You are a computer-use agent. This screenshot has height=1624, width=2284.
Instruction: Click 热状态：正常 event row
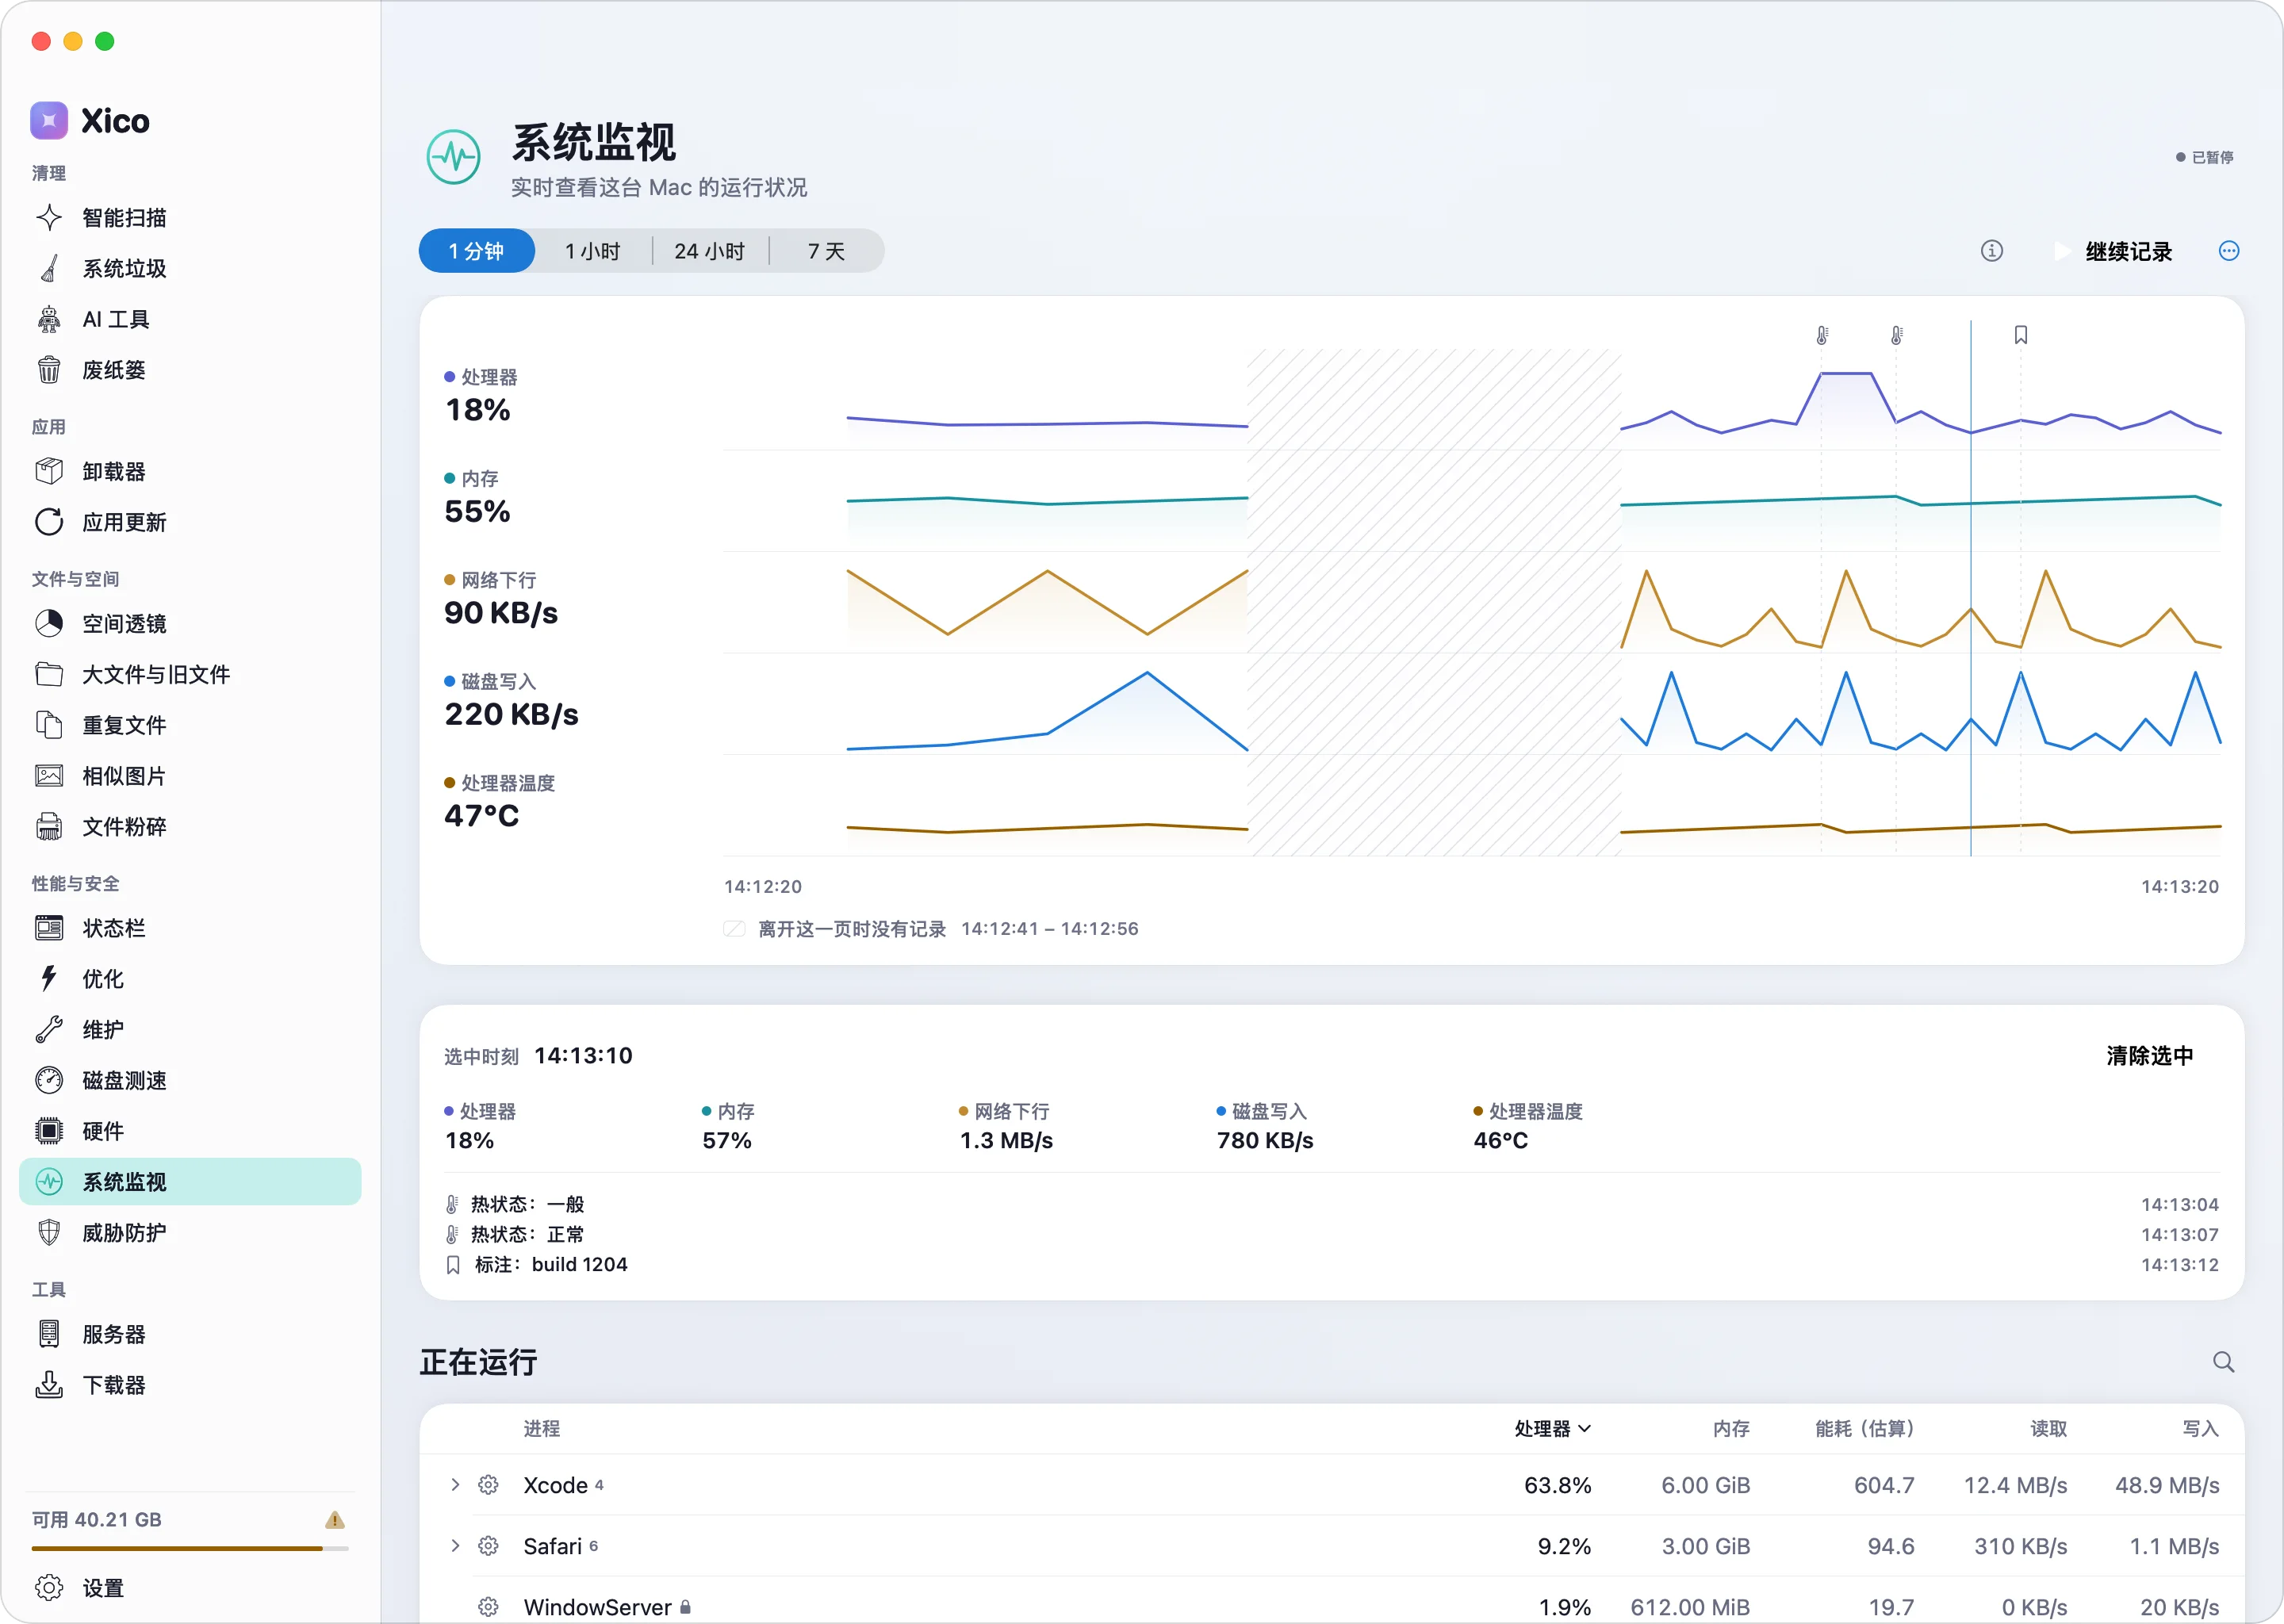(x=1332, y=1235)
